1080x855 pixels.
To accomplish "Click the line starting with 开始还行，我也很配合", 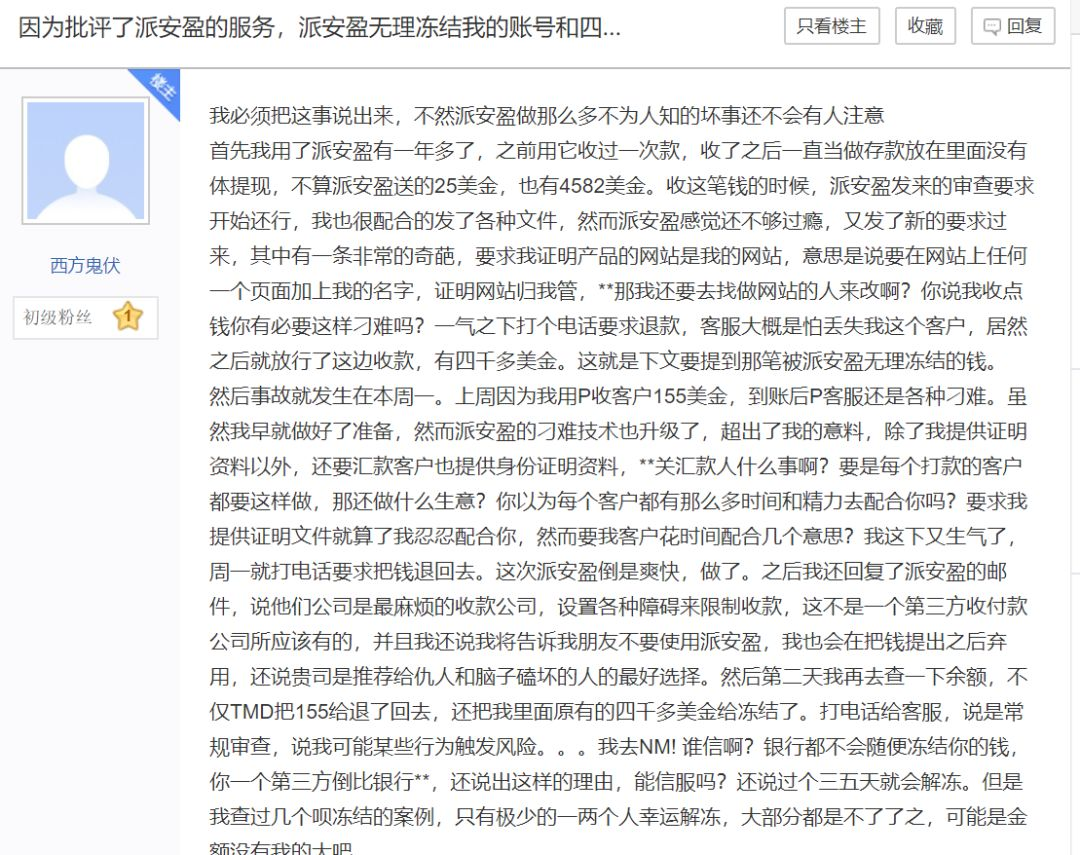I will [x=608, y=220].
